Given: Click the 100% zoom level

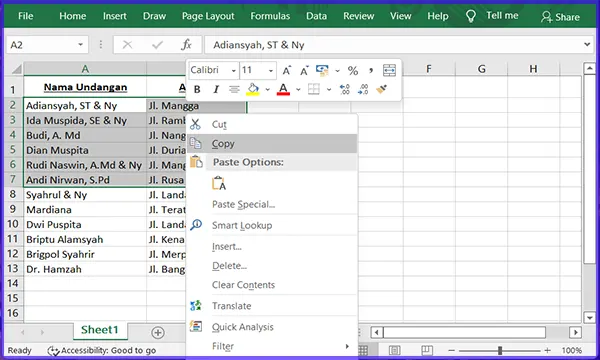Looking at the screenshot, I should (572, 350).
